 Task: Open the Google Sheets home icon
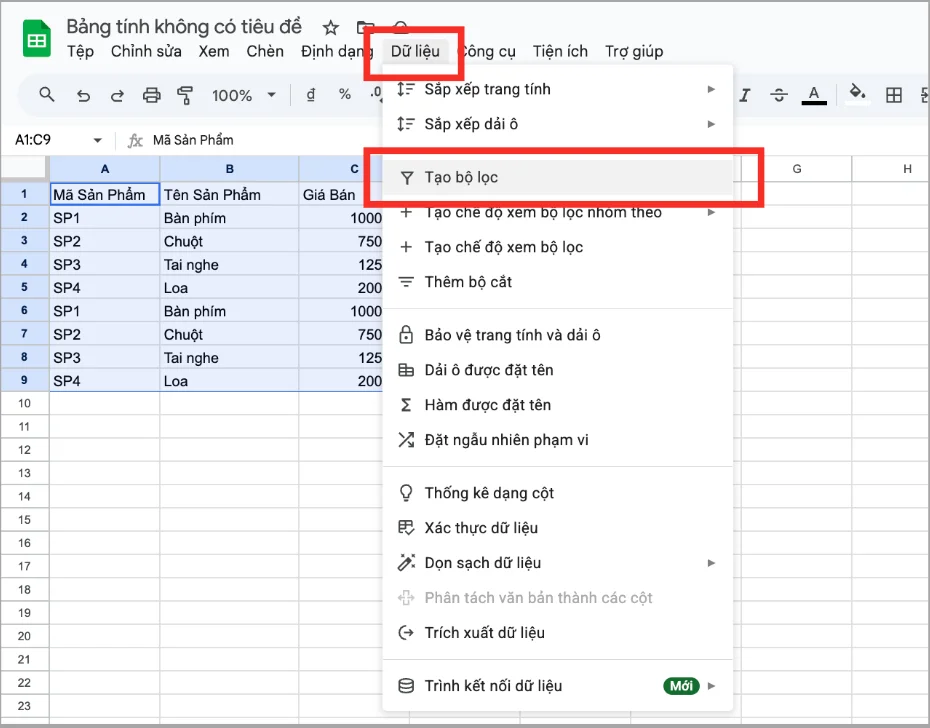[36, 39]
